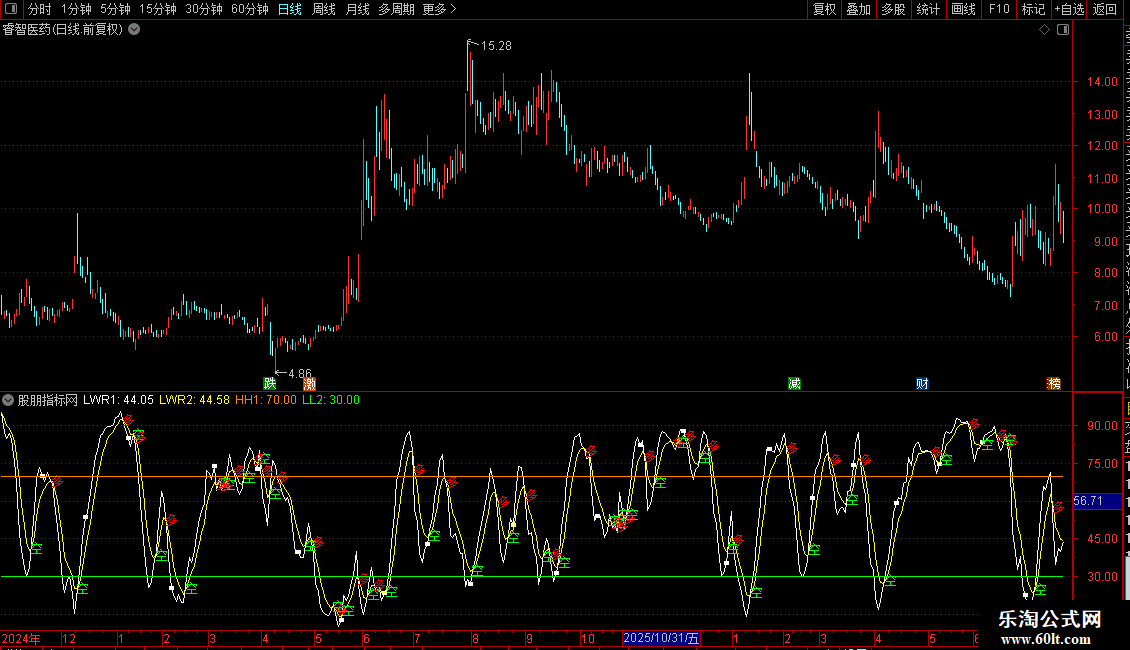Click the 30.00 indicator axis label
The image size is (1130, 650).
(x=1103, y=576)
